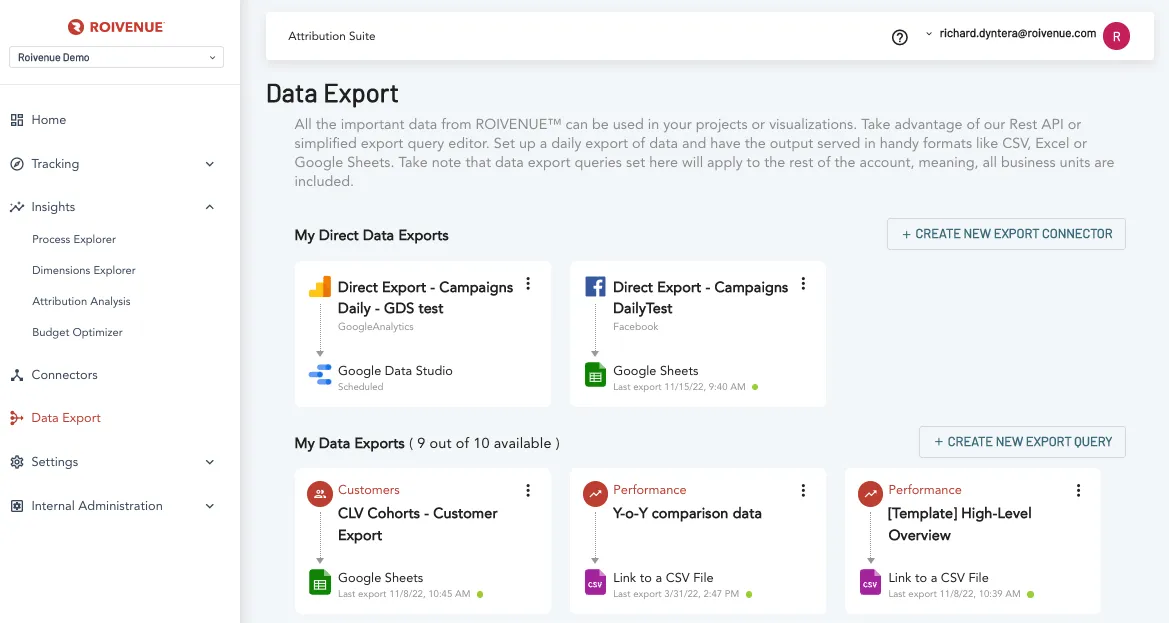Open Direct Export Campaigns Daily GDS test
This screenshot has width=1169, height=623.
(x=425, y=297)
